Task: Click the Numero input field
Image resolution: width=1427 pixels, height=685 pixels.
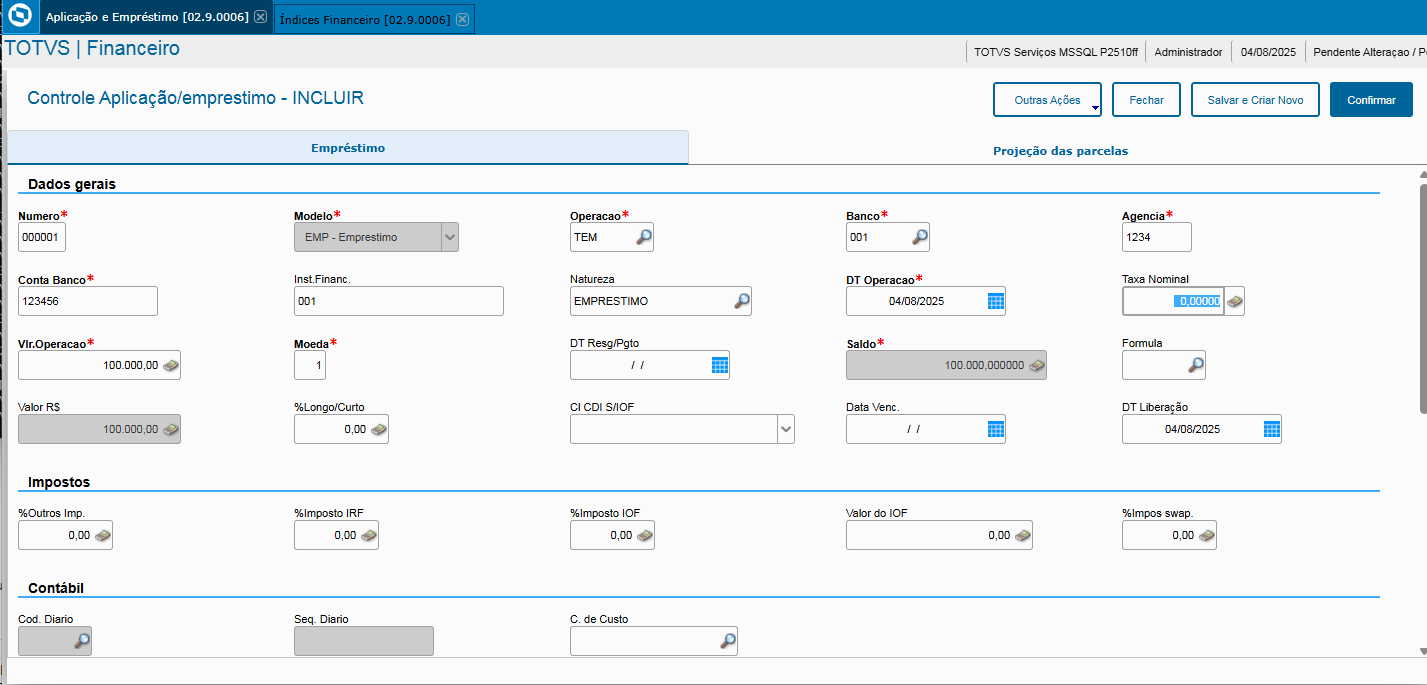Action: point(42,237)
